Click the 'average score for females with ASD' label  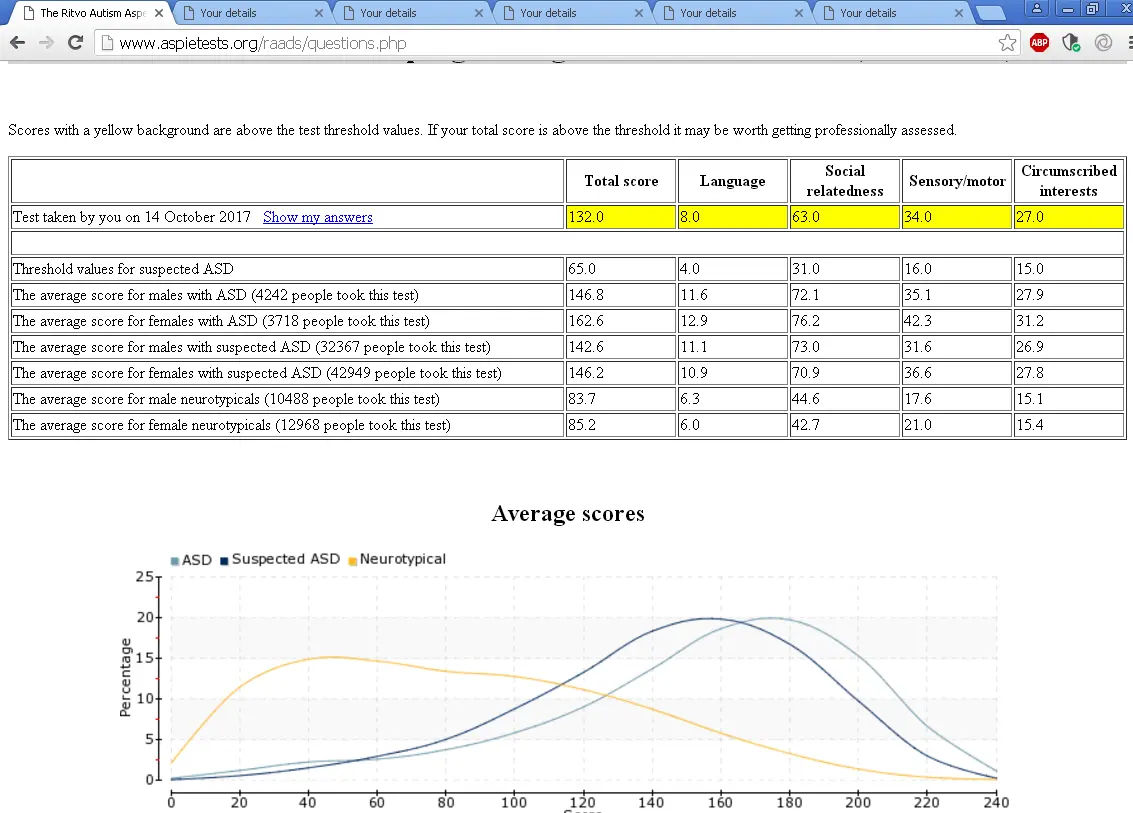[221, 321]
